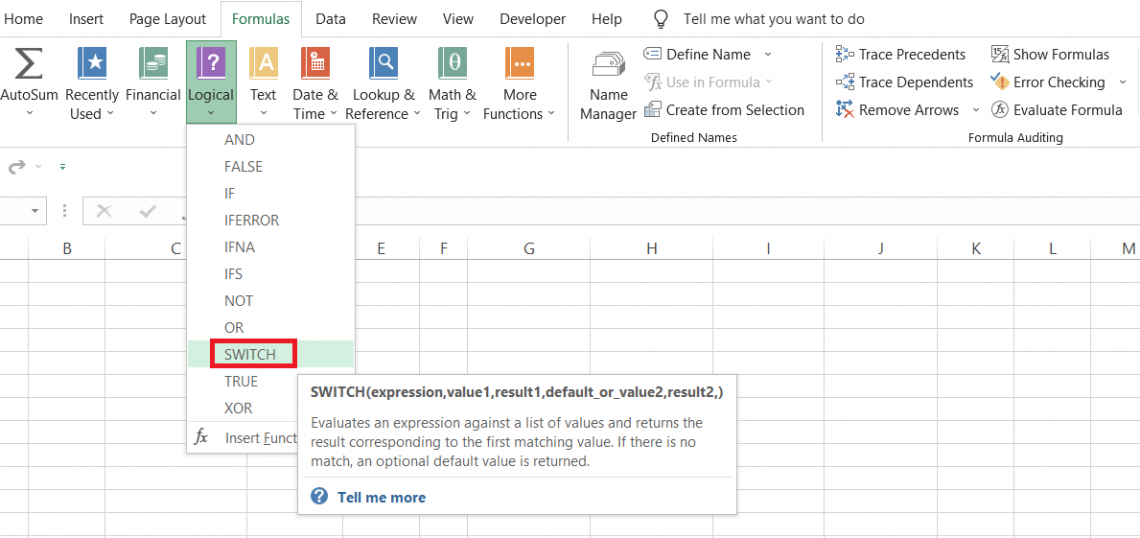The height and width of the screenshot is (538, 1140).
Task: Open the Financial functions icon
Action: point(153,65)
